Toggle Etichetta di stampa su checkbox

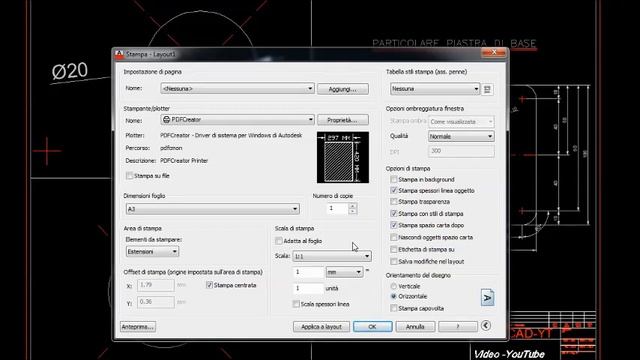tap(393, 249)
